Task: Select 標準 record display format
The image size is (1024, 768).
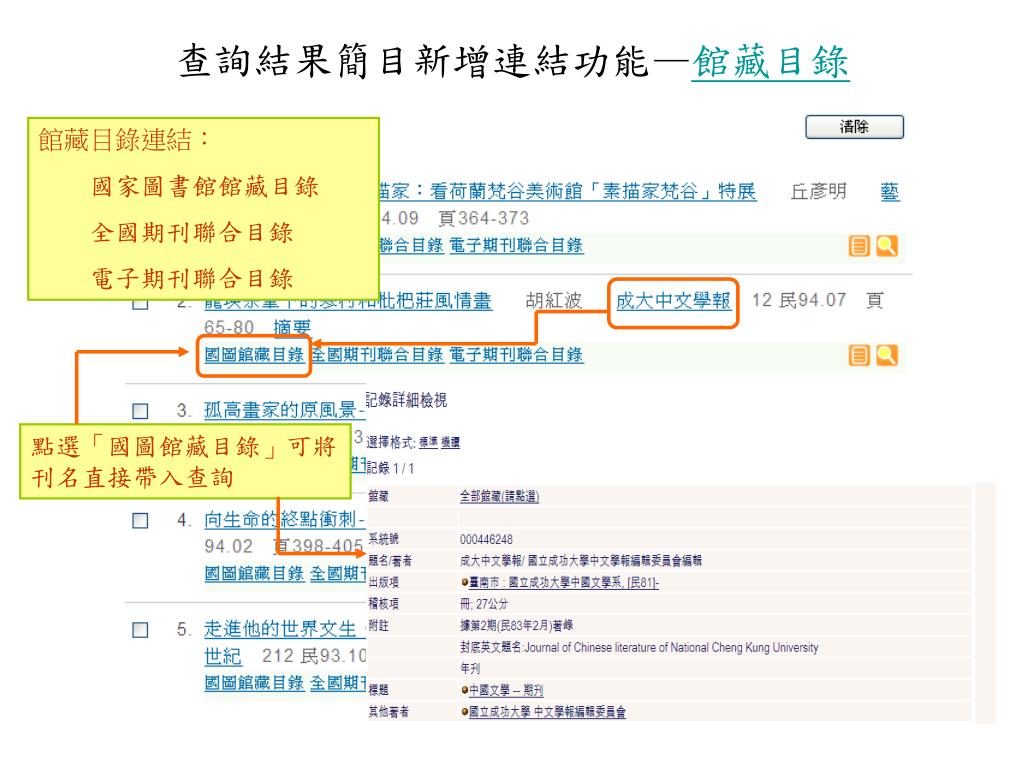Action: point(428,443)
